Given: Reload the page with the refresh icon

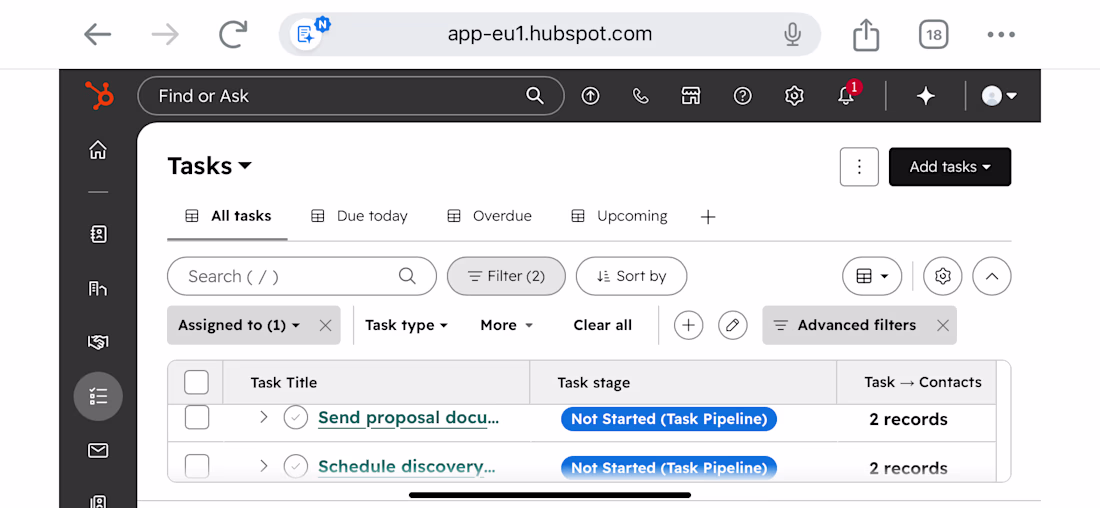Looking at the screenshot, I should coord(233,34).
